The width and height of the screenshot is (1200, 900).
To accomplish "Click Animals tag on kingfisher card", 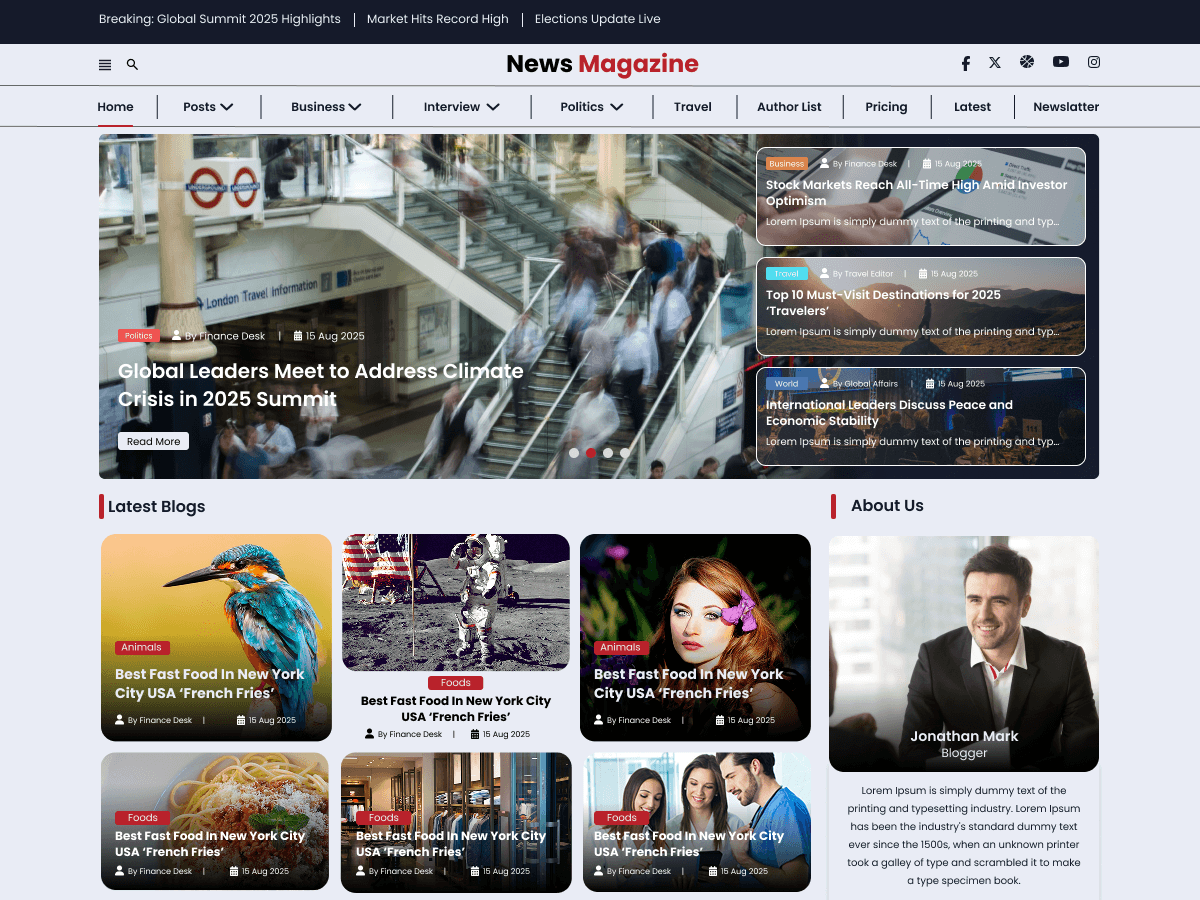I will point(142,647).
